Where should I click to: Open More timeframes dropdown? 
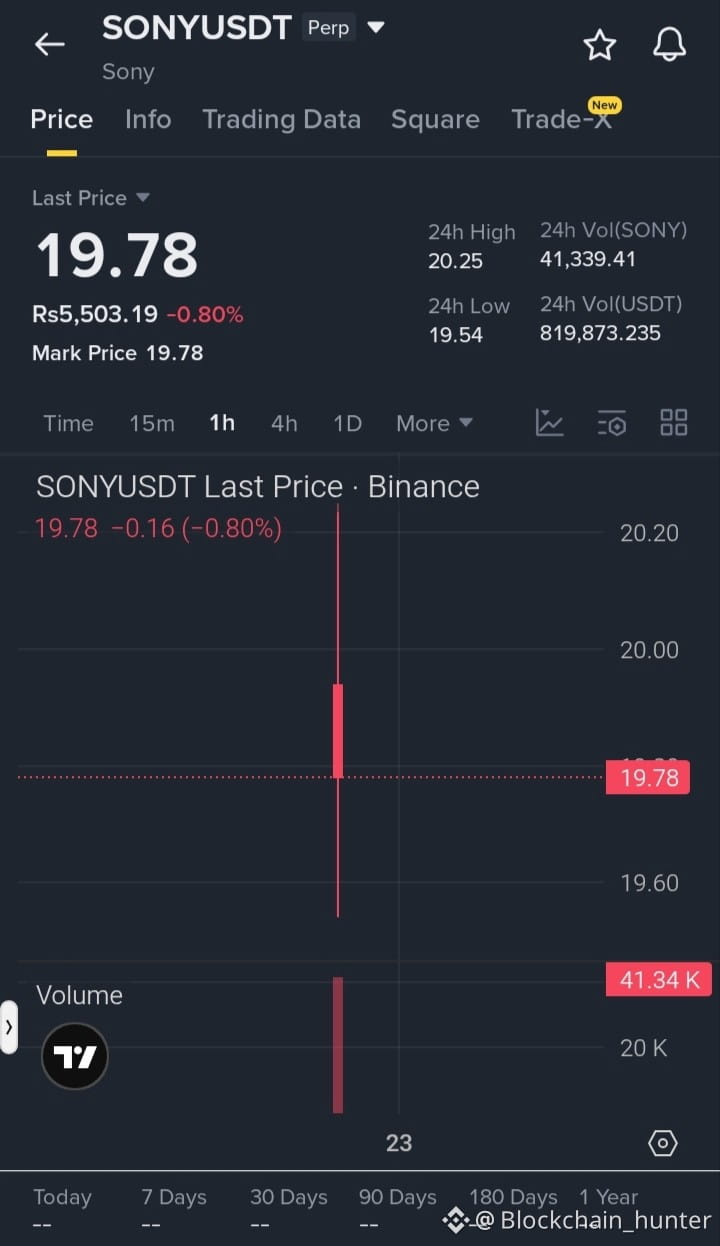coord(434,423)
